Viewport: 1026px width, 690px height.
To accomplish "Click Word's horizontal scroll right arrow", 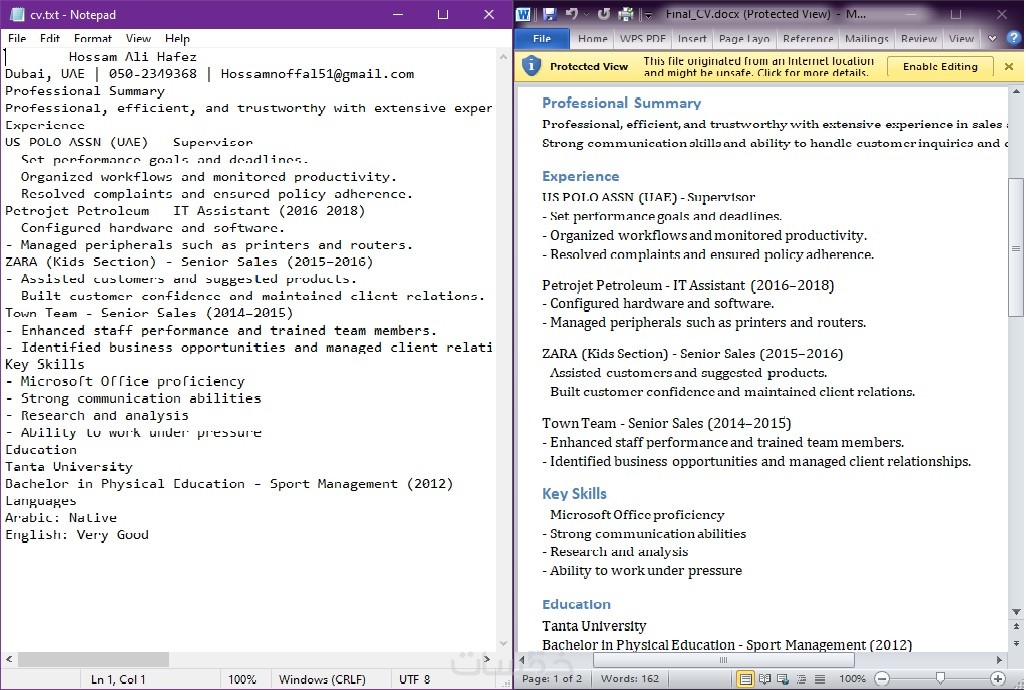I will [999, 660].
